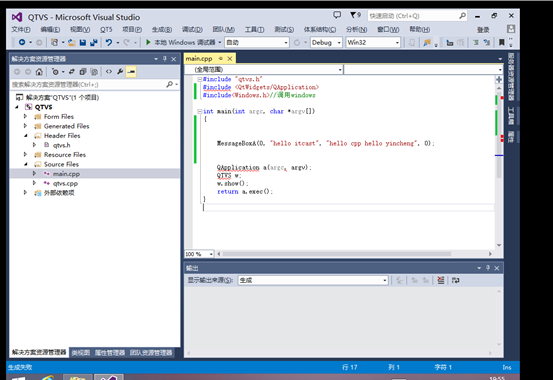
Task: Collapse the Source Files folder
Action: coord(26,164)
